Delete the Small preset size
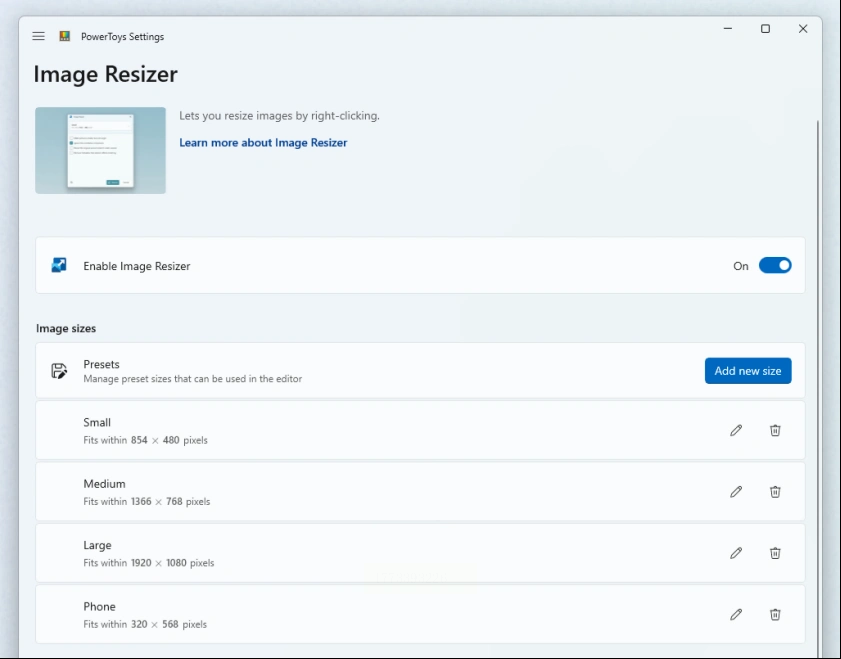 tap(775, 430)
